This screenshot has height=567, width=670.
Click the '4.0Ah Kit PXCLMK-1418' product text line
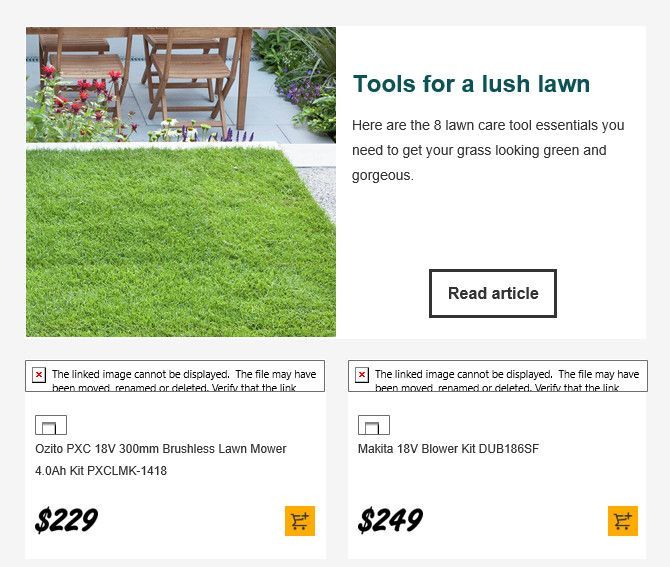pyautogui.click(x=101, y=471)
